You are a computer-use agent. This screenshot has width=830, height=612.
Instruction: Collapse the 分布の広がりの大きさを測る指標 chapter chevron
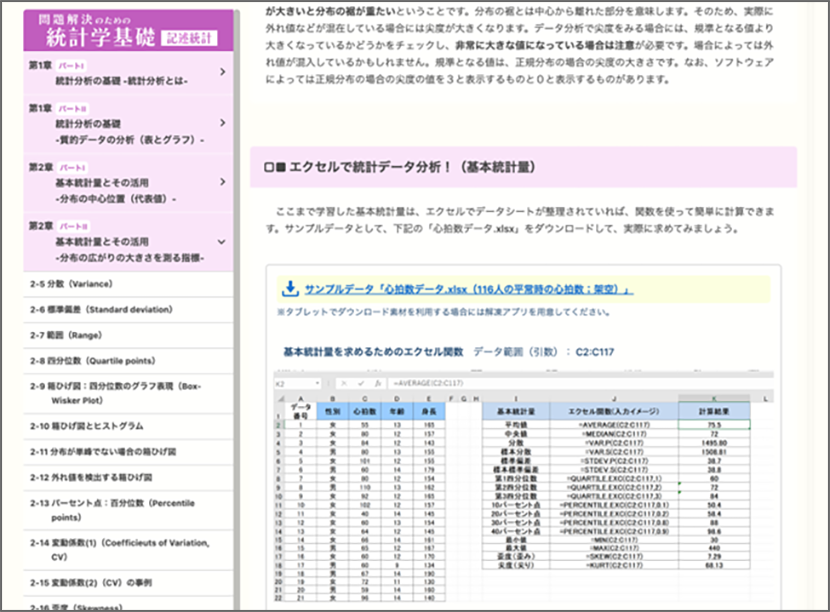pos(222,241)
